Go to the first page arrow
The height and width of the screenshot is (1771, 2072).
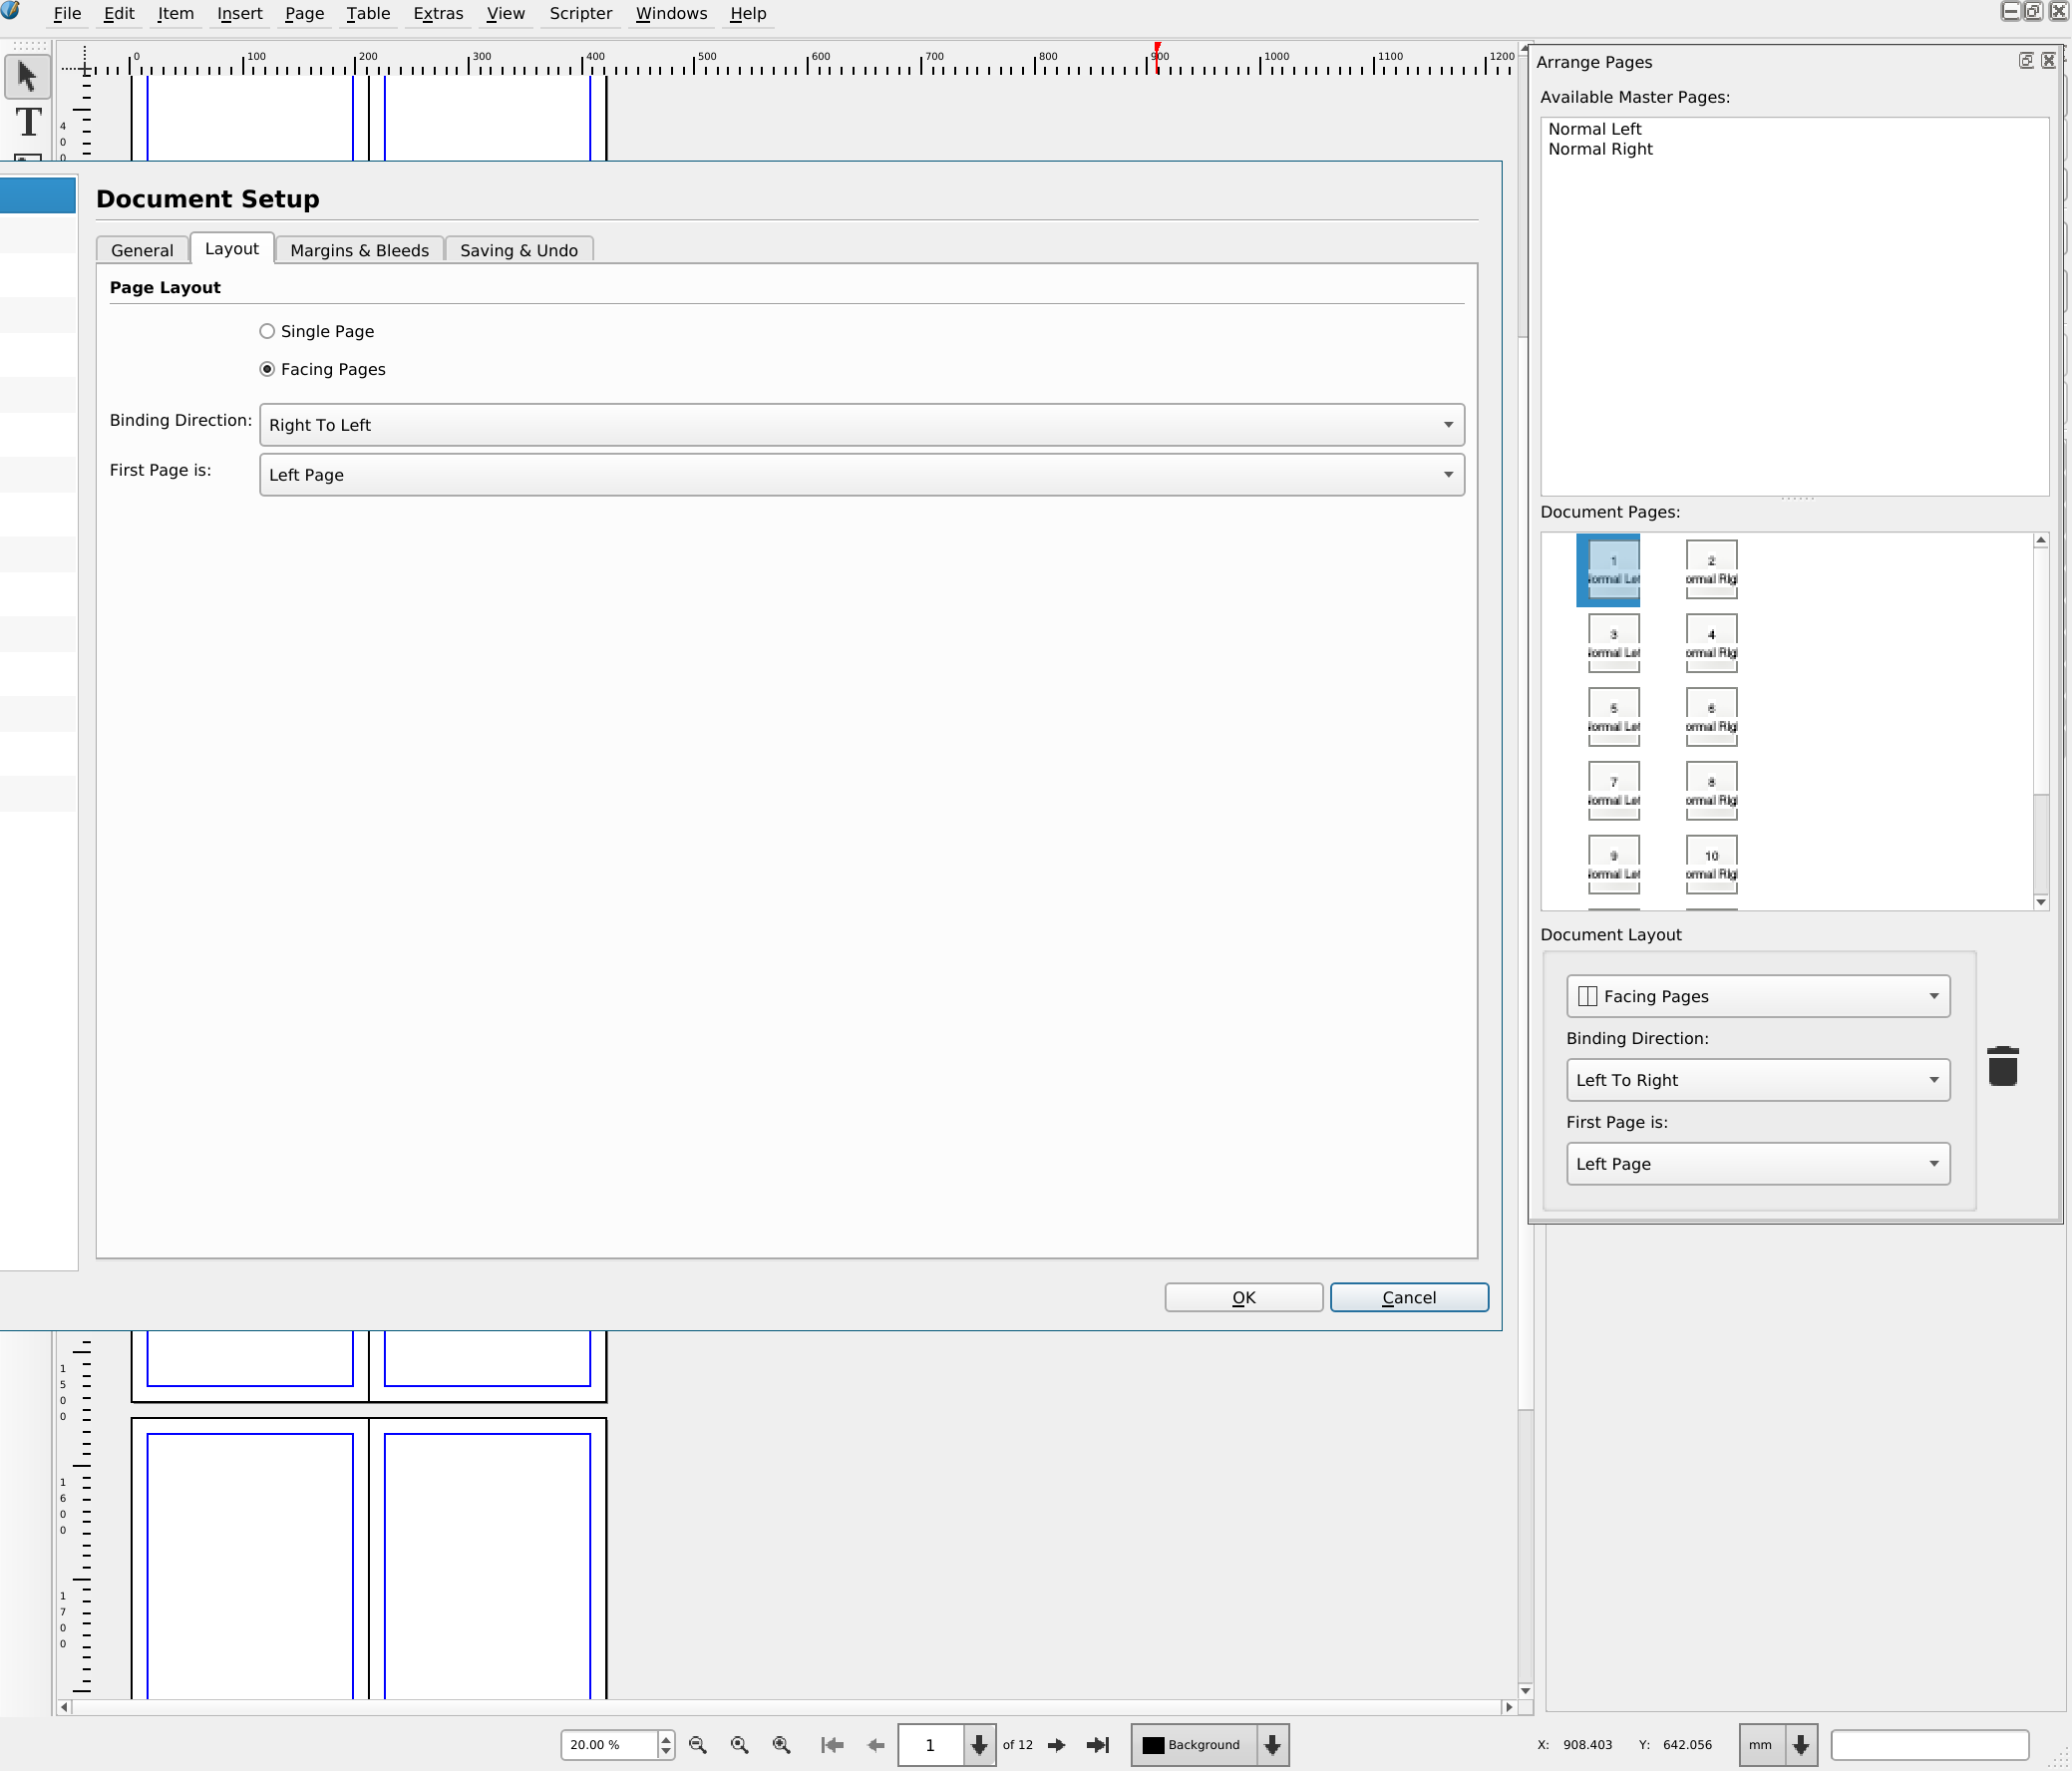[831, 1744]
